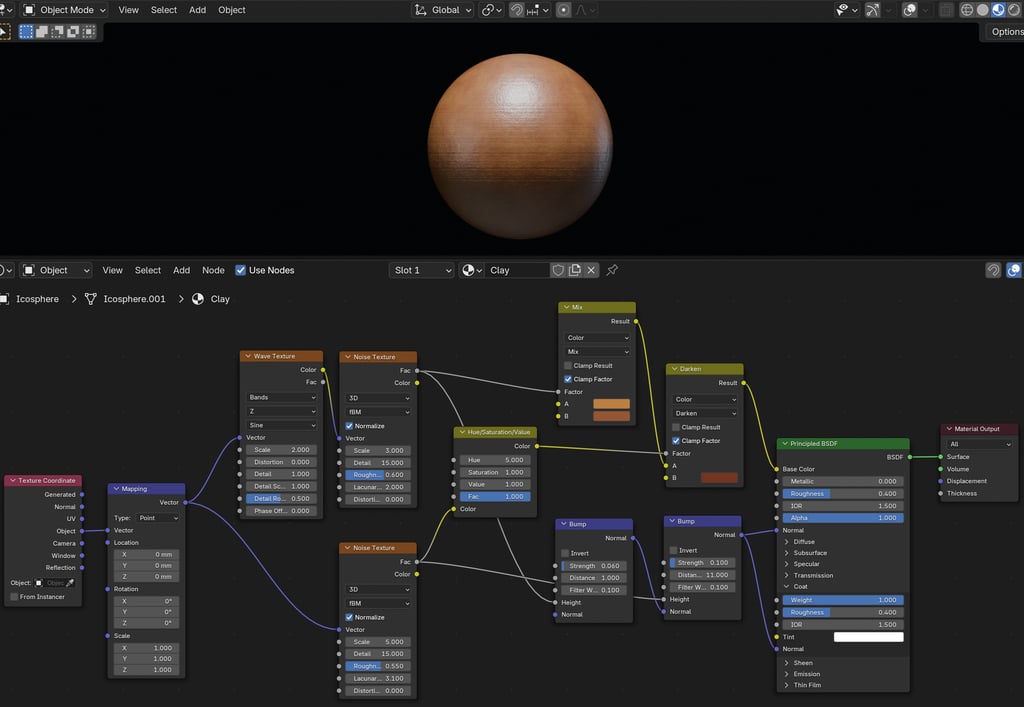Click the Options button in the viewport
This screenshot has width=1024, height=707.
click(x=1005, y=31)
